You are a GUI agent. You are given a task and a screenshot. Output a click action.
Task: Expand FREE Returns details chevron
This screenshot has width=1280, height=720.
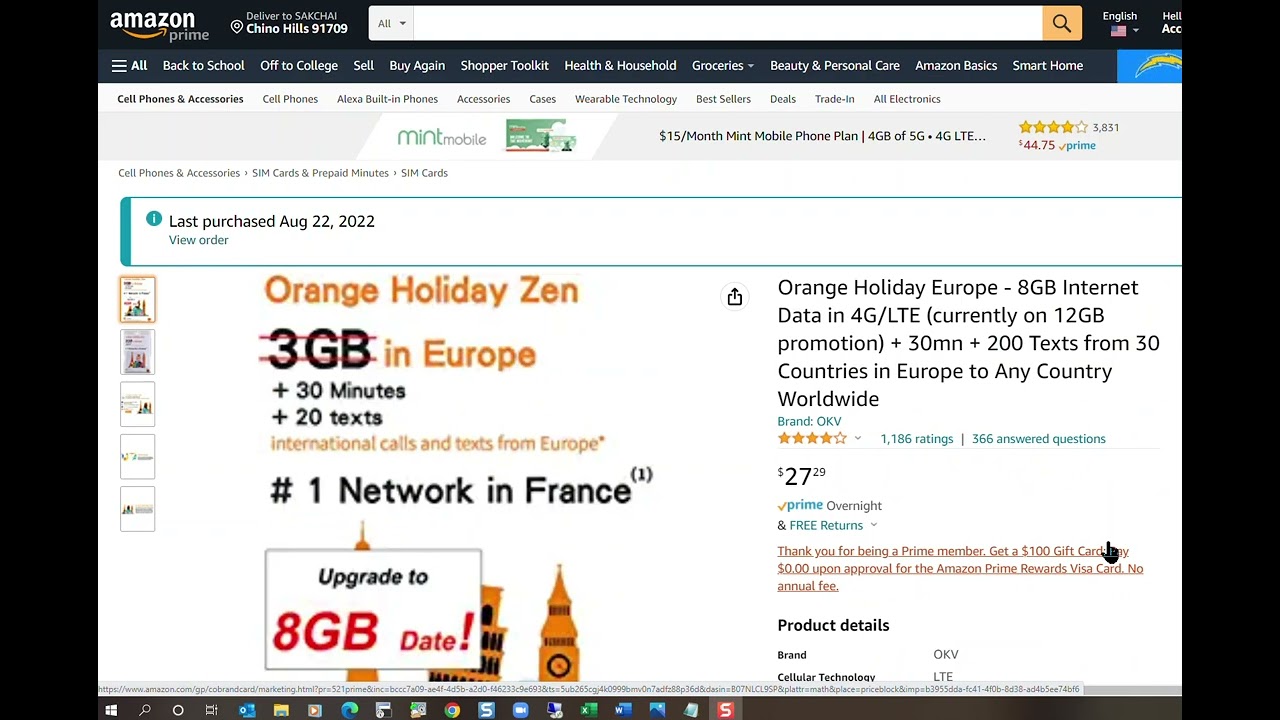(x=873, y=525)
